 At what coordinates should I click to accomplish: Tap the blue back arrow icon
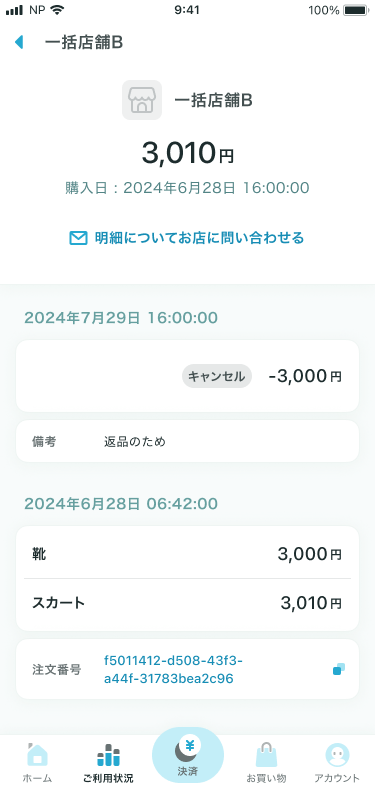click(19, 42)
